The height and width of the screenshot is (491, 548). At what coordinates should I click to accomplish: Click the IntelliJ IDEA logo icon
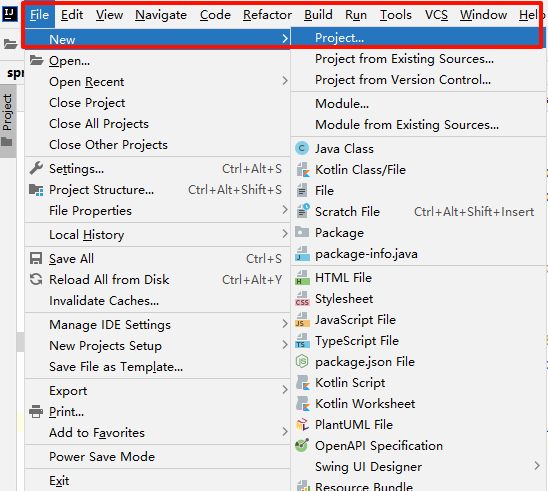click(x=9, y=14)
